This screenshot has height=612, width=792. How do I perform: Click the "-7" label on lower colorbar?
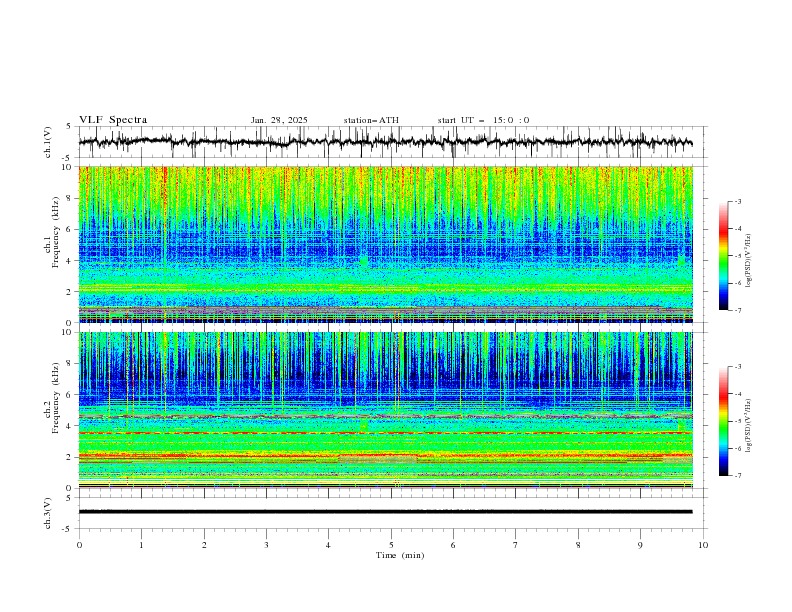[x=738, y=476]
